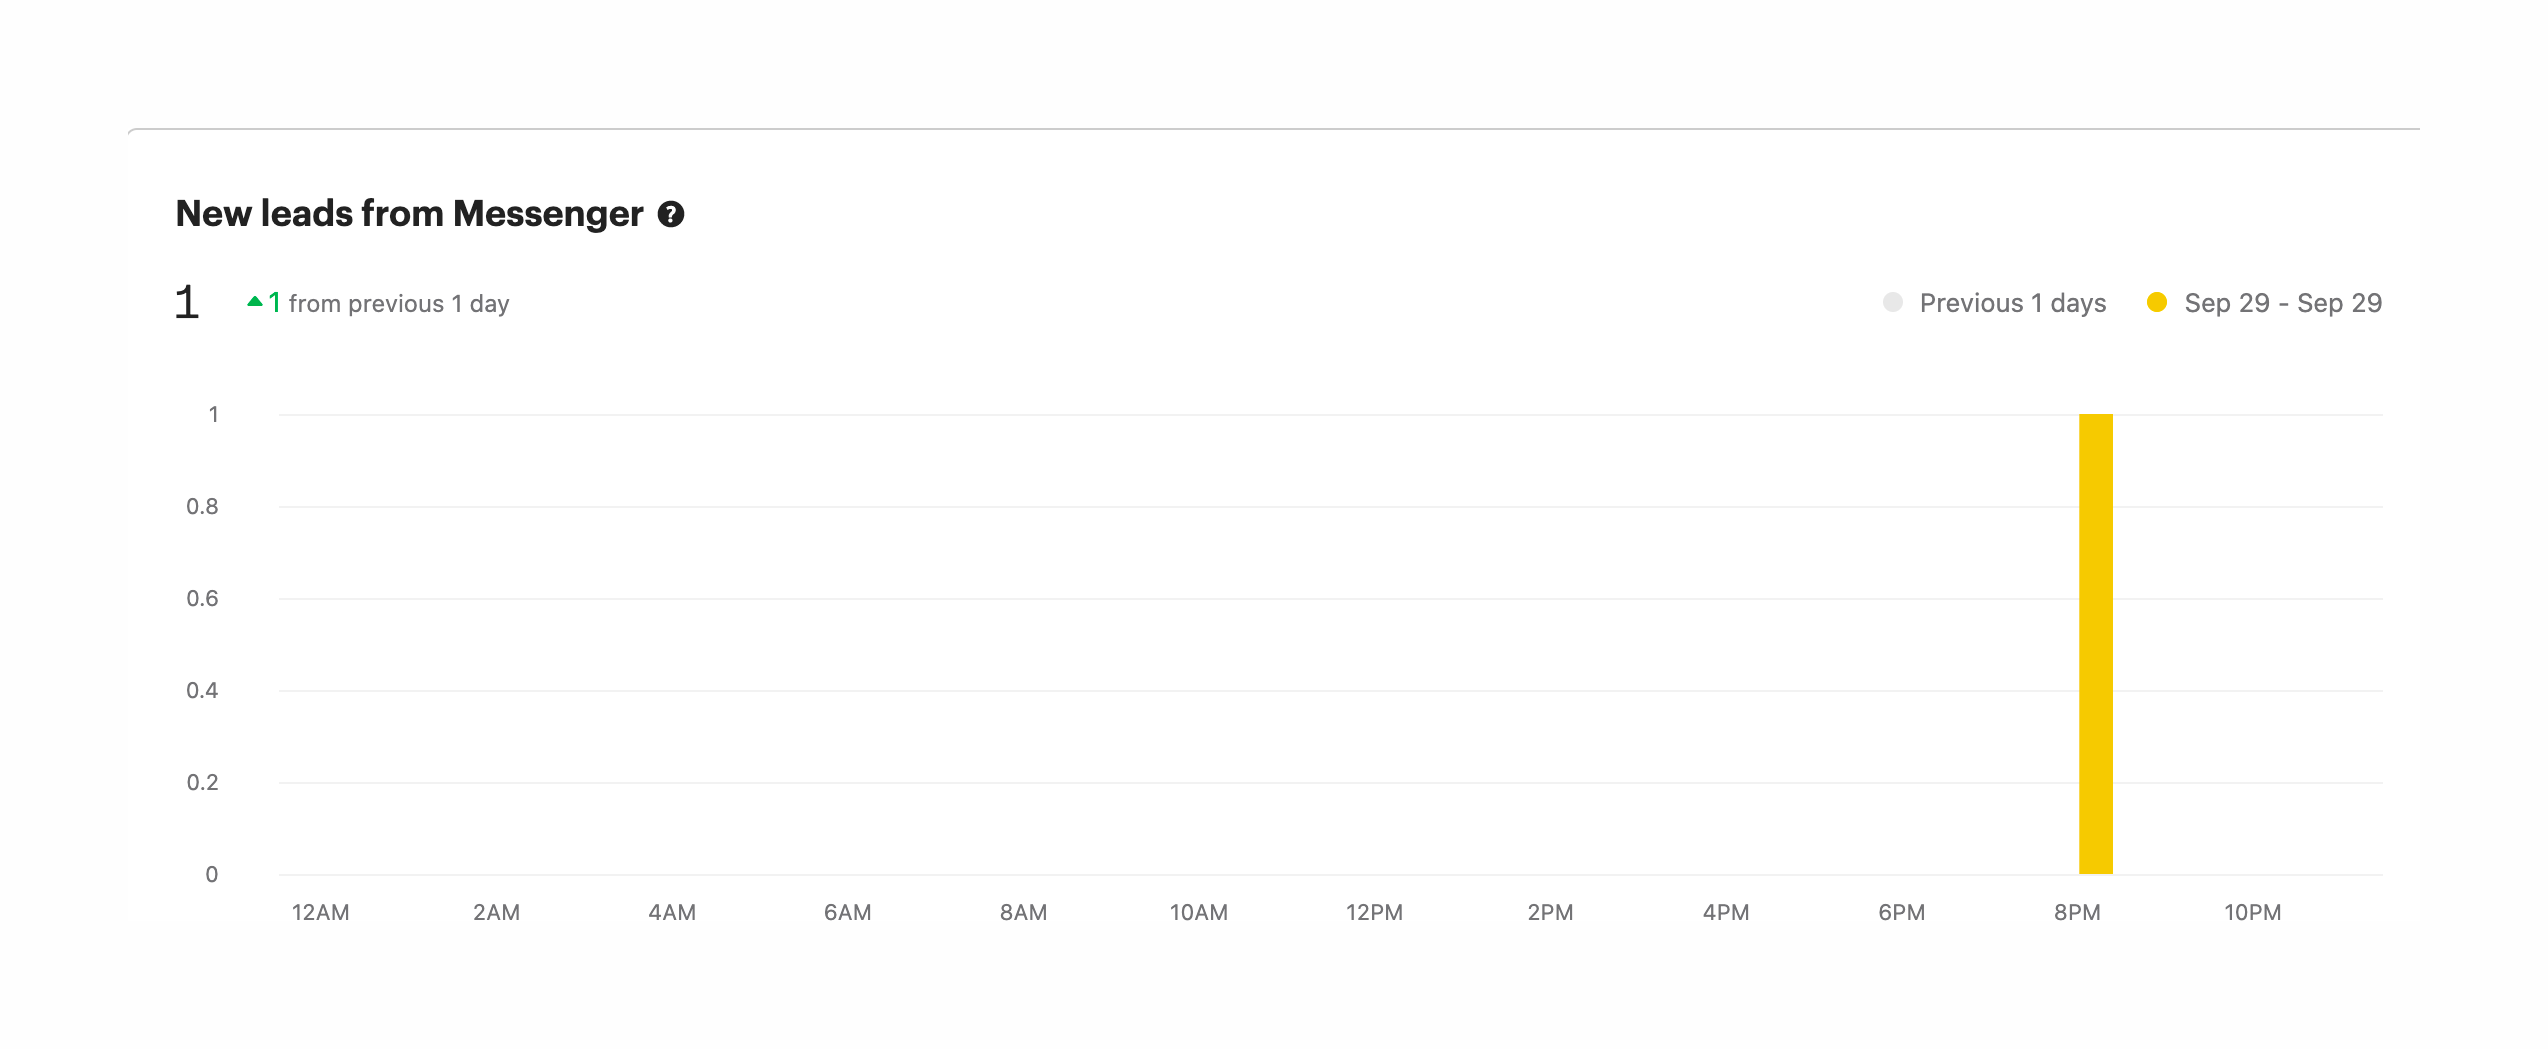Click the 8PM x-axis label
Screen dimensions: 2548x1049
2077,912
